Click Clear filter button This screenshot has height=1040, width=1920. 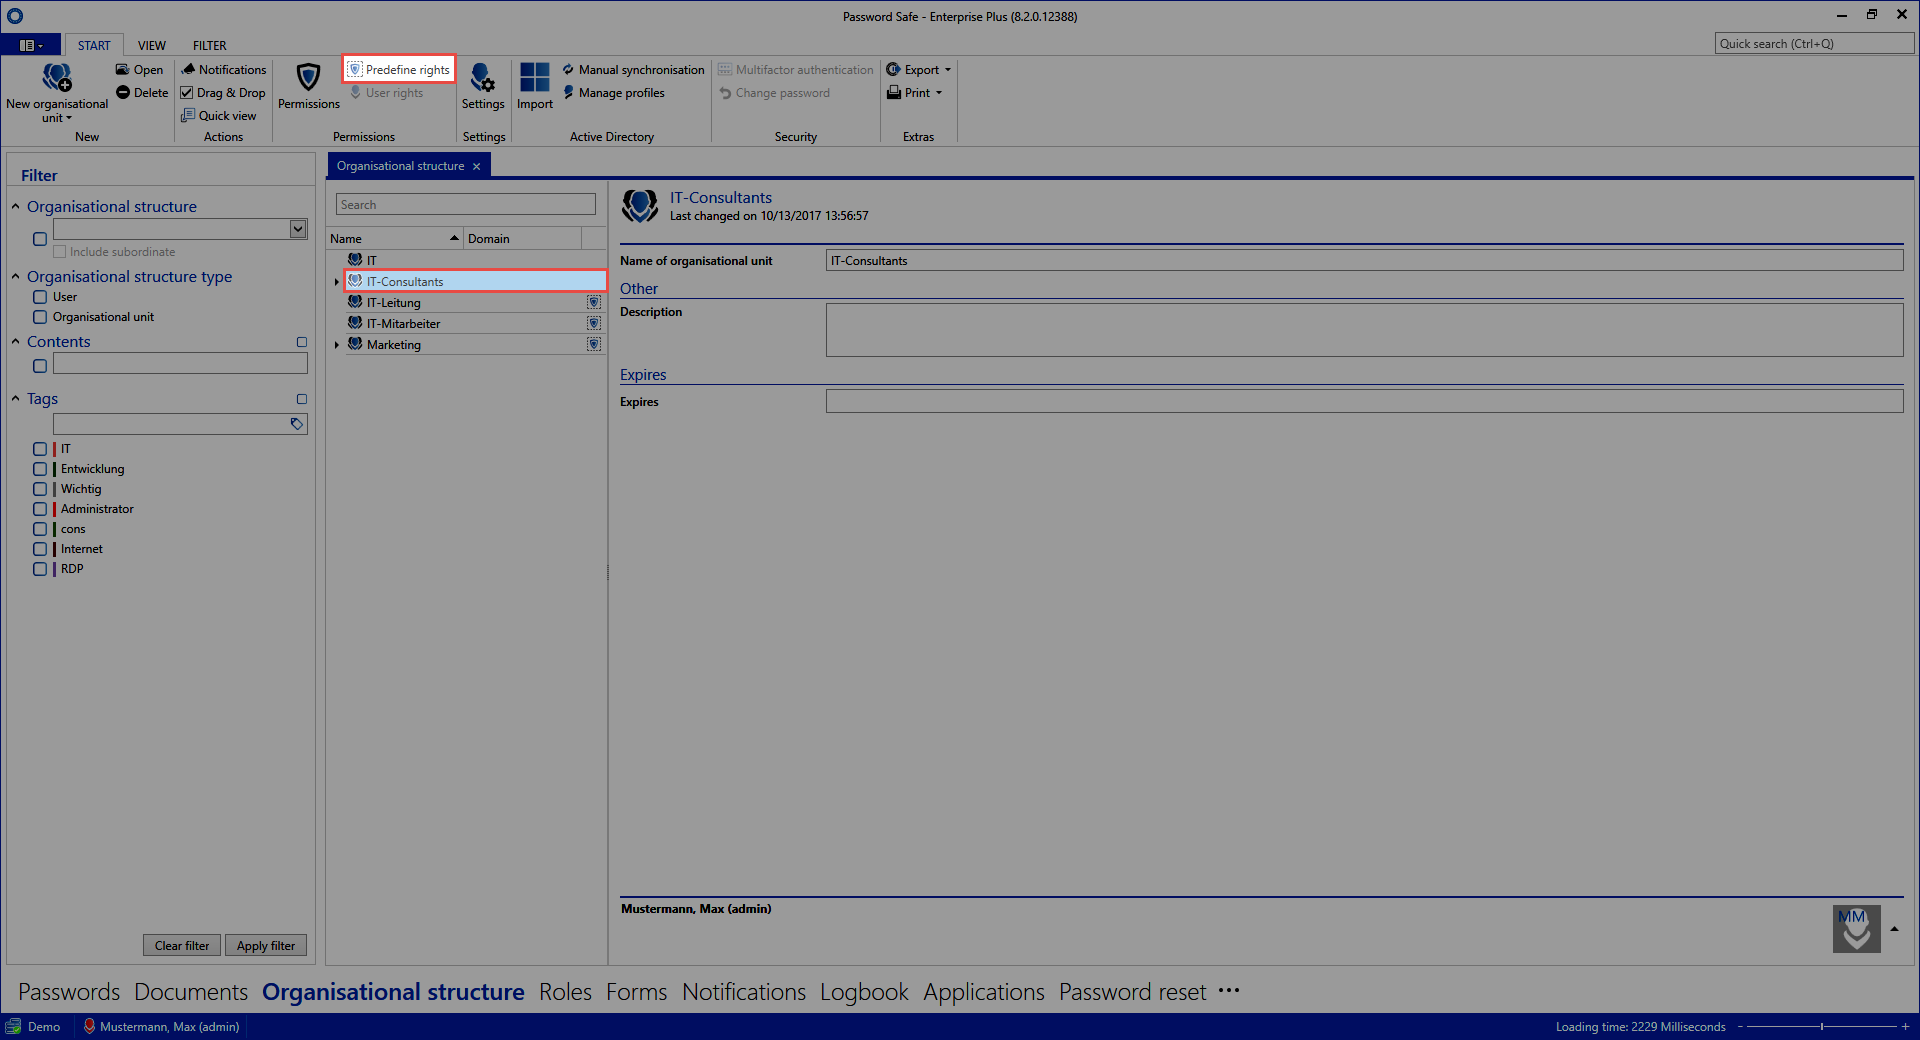tap(182, 946)
